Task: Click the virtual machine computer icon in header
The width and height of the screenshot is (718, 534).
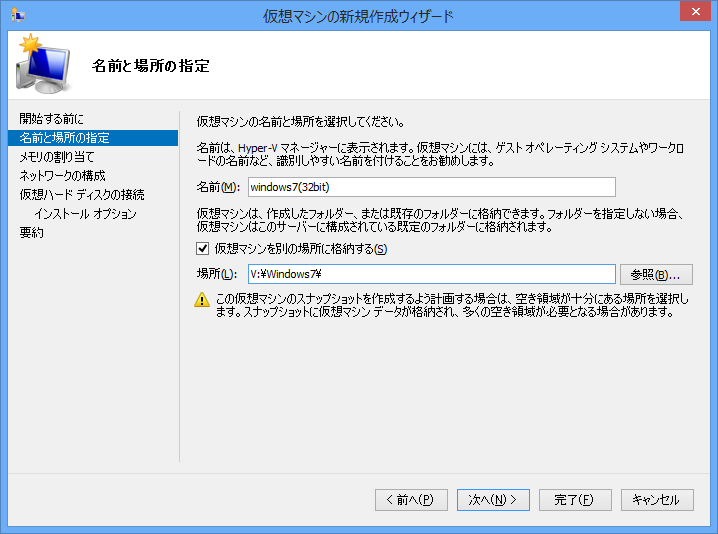Action: tap(43, 64)
